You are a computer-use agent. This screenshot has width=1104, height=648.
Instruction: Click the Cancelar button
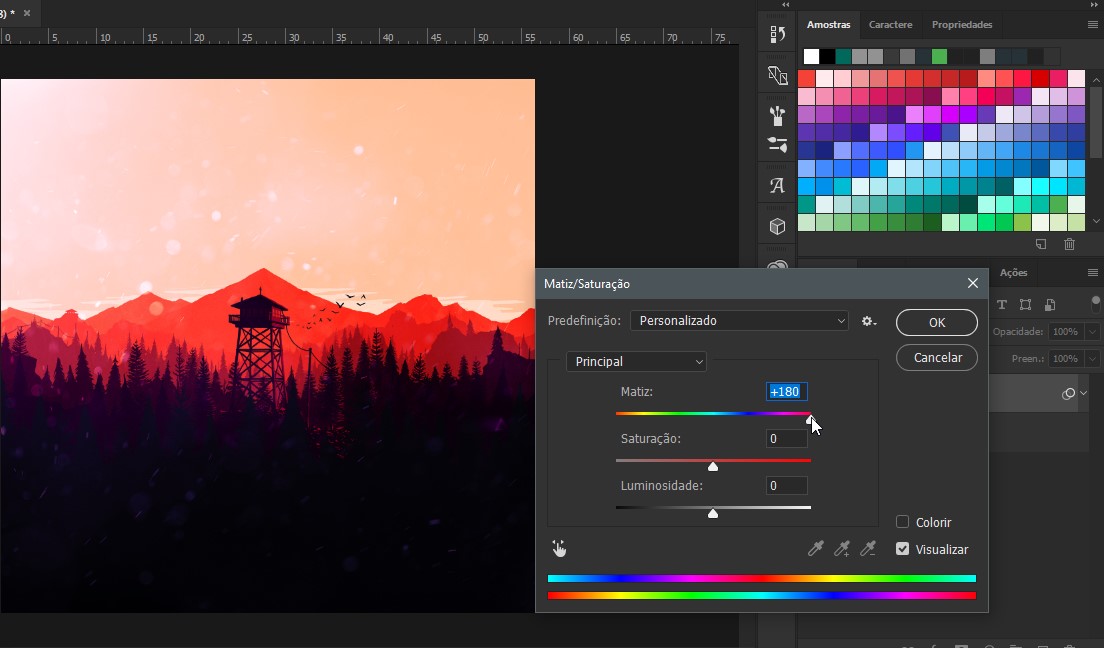pyautogui.click(x=936, y=358)
